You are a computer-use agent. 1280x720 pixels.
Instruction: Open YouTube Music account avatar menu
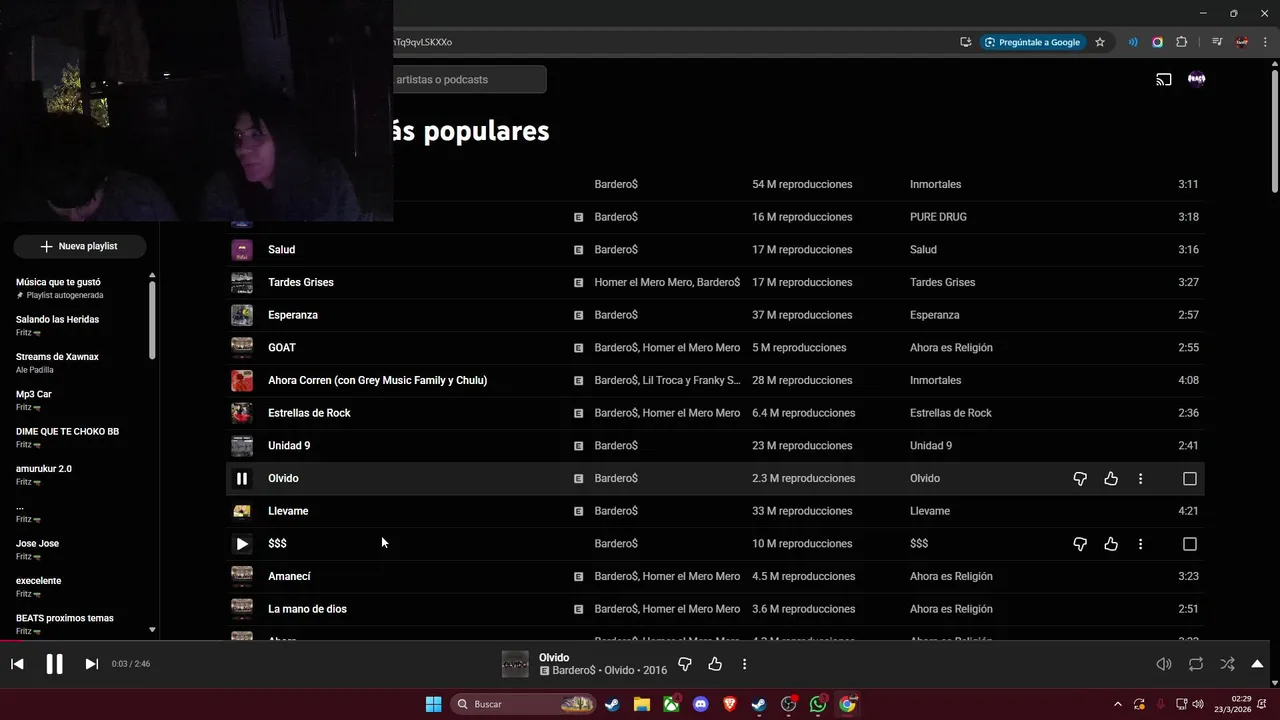1196,79
